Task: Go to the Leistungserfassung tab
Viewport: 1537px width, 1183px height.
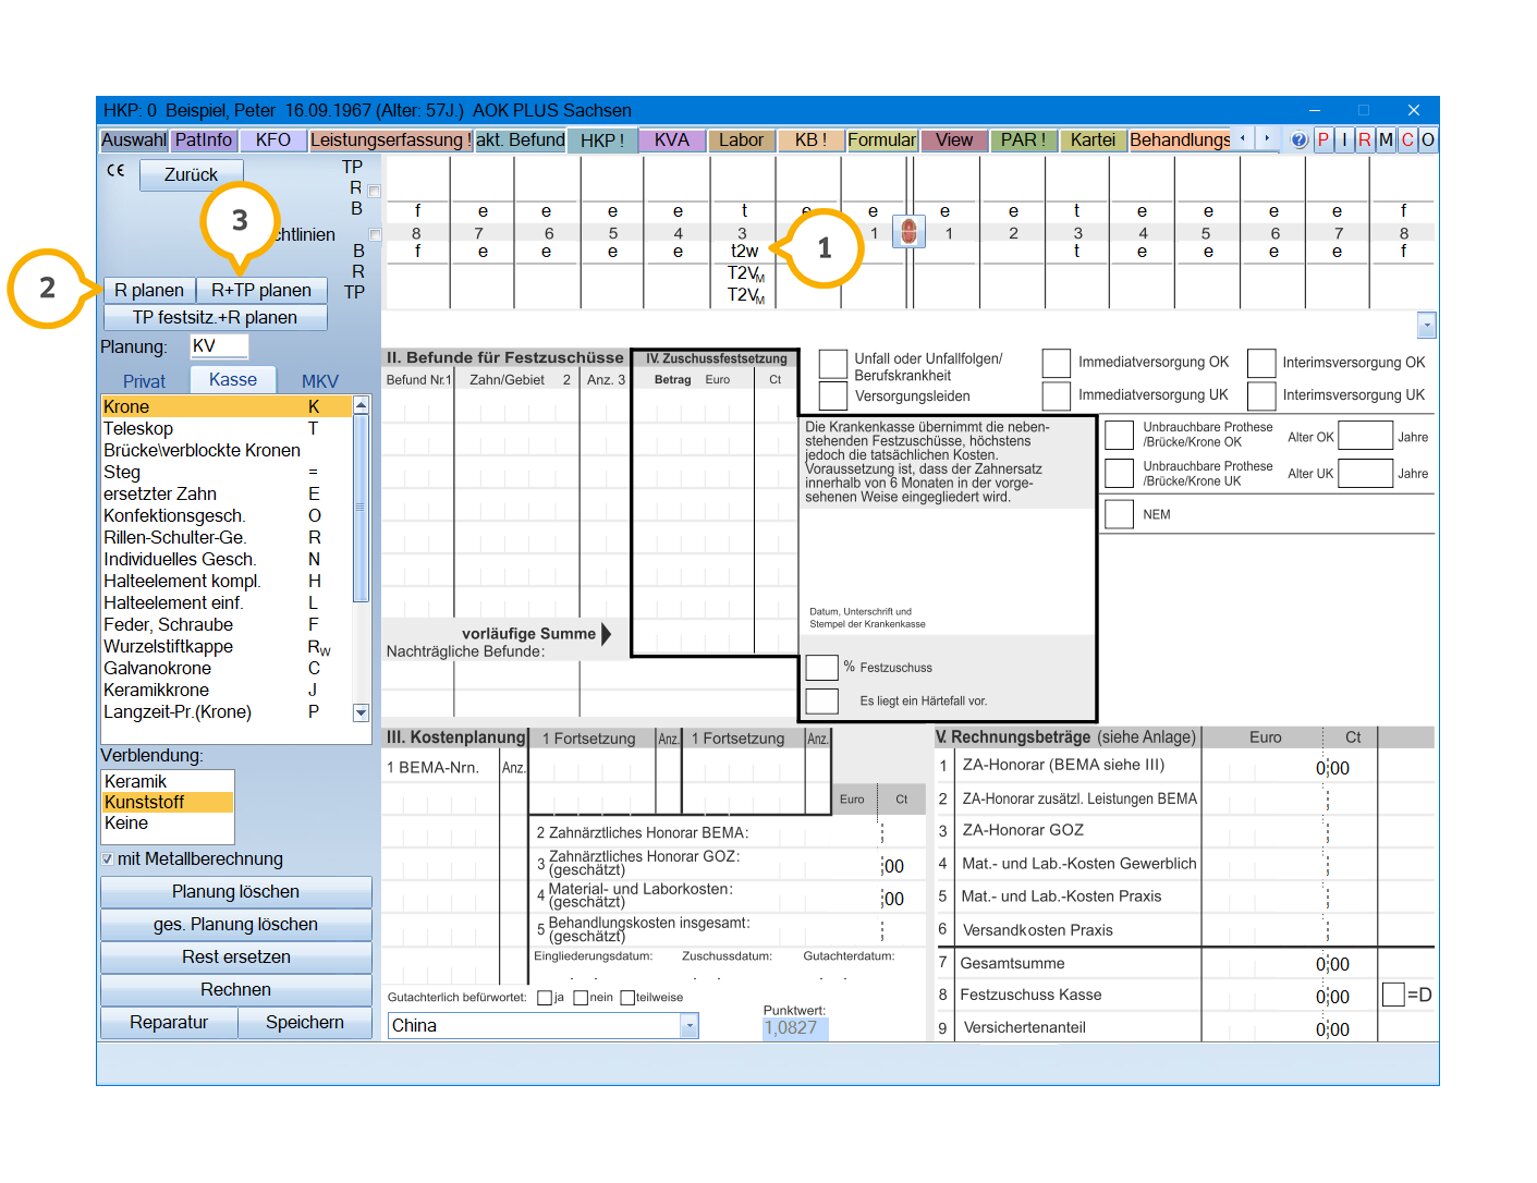Action: click(x=390, y=140)
